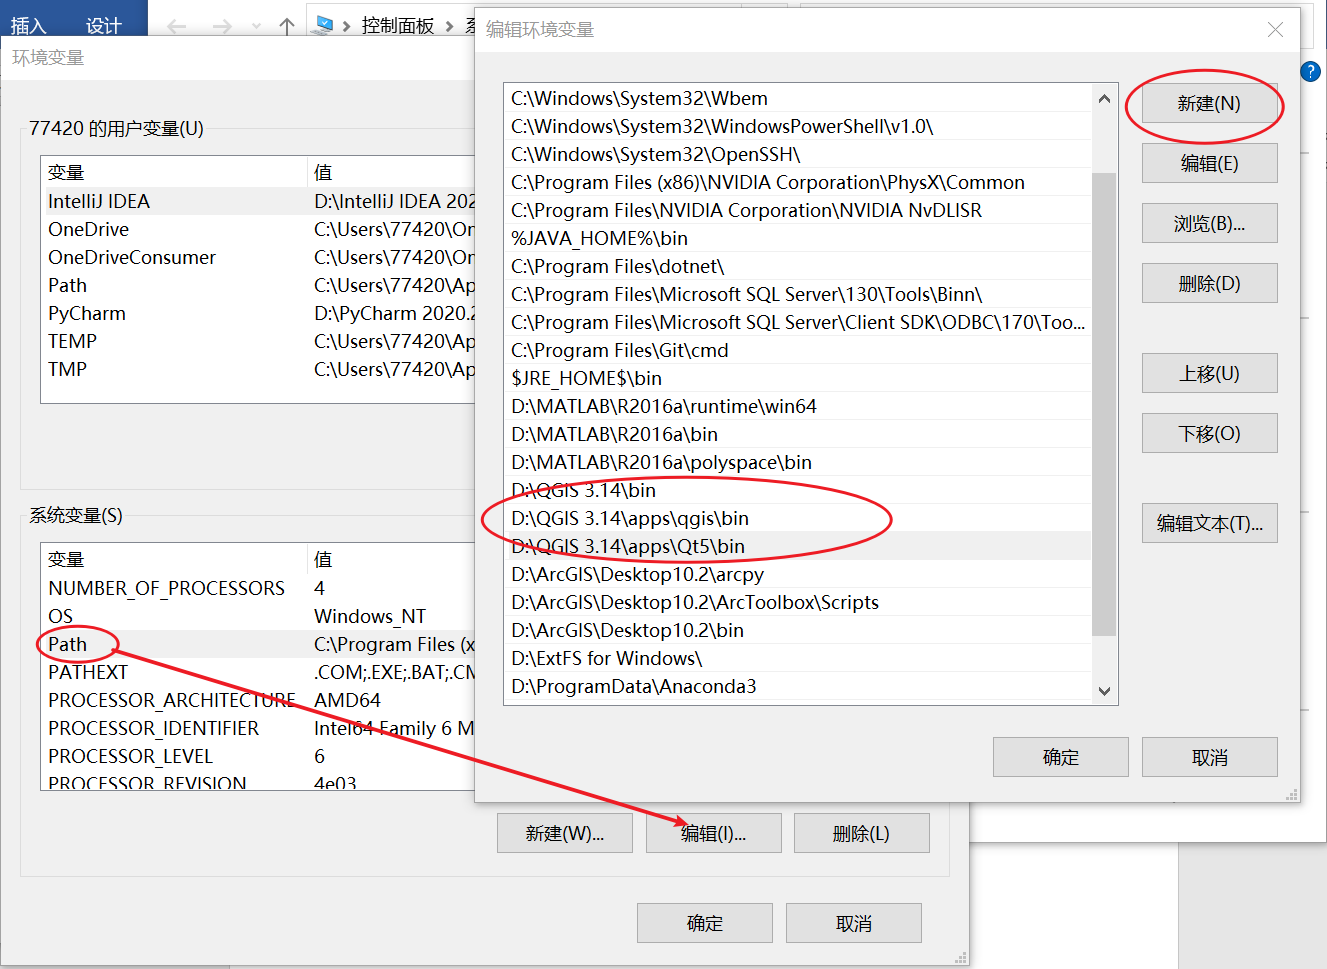Click 变量 column header in user variables
This screenshot has width=1327, height=969.
(x=174, y=172)
